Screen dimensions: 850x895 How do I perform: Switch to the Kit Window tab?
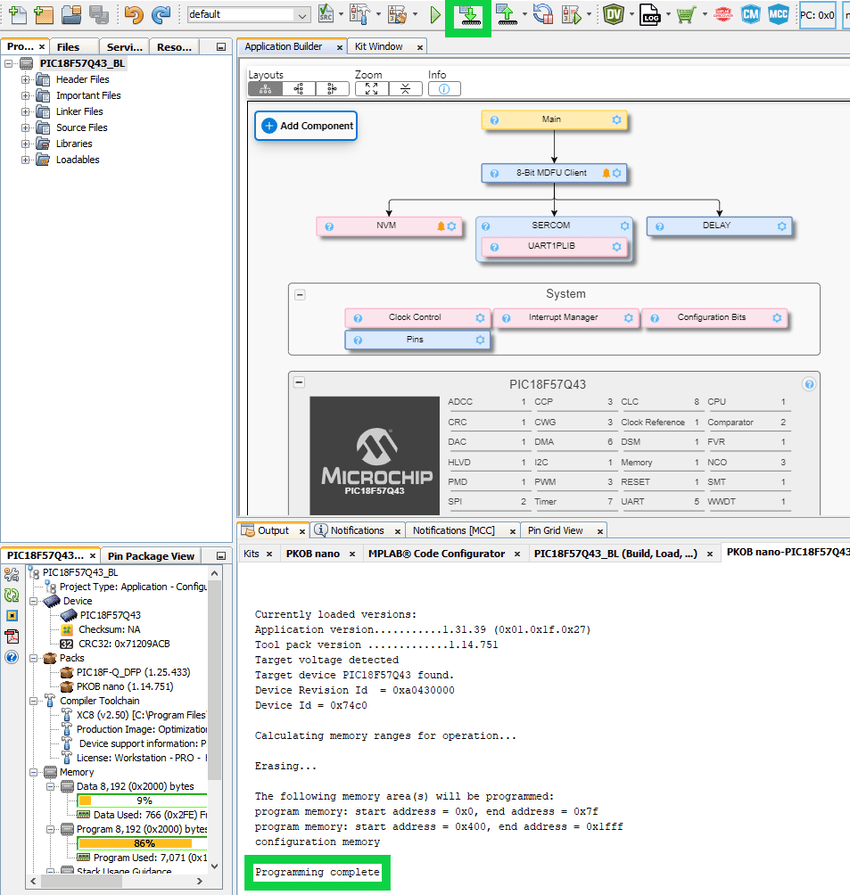[x=378, y=47]
